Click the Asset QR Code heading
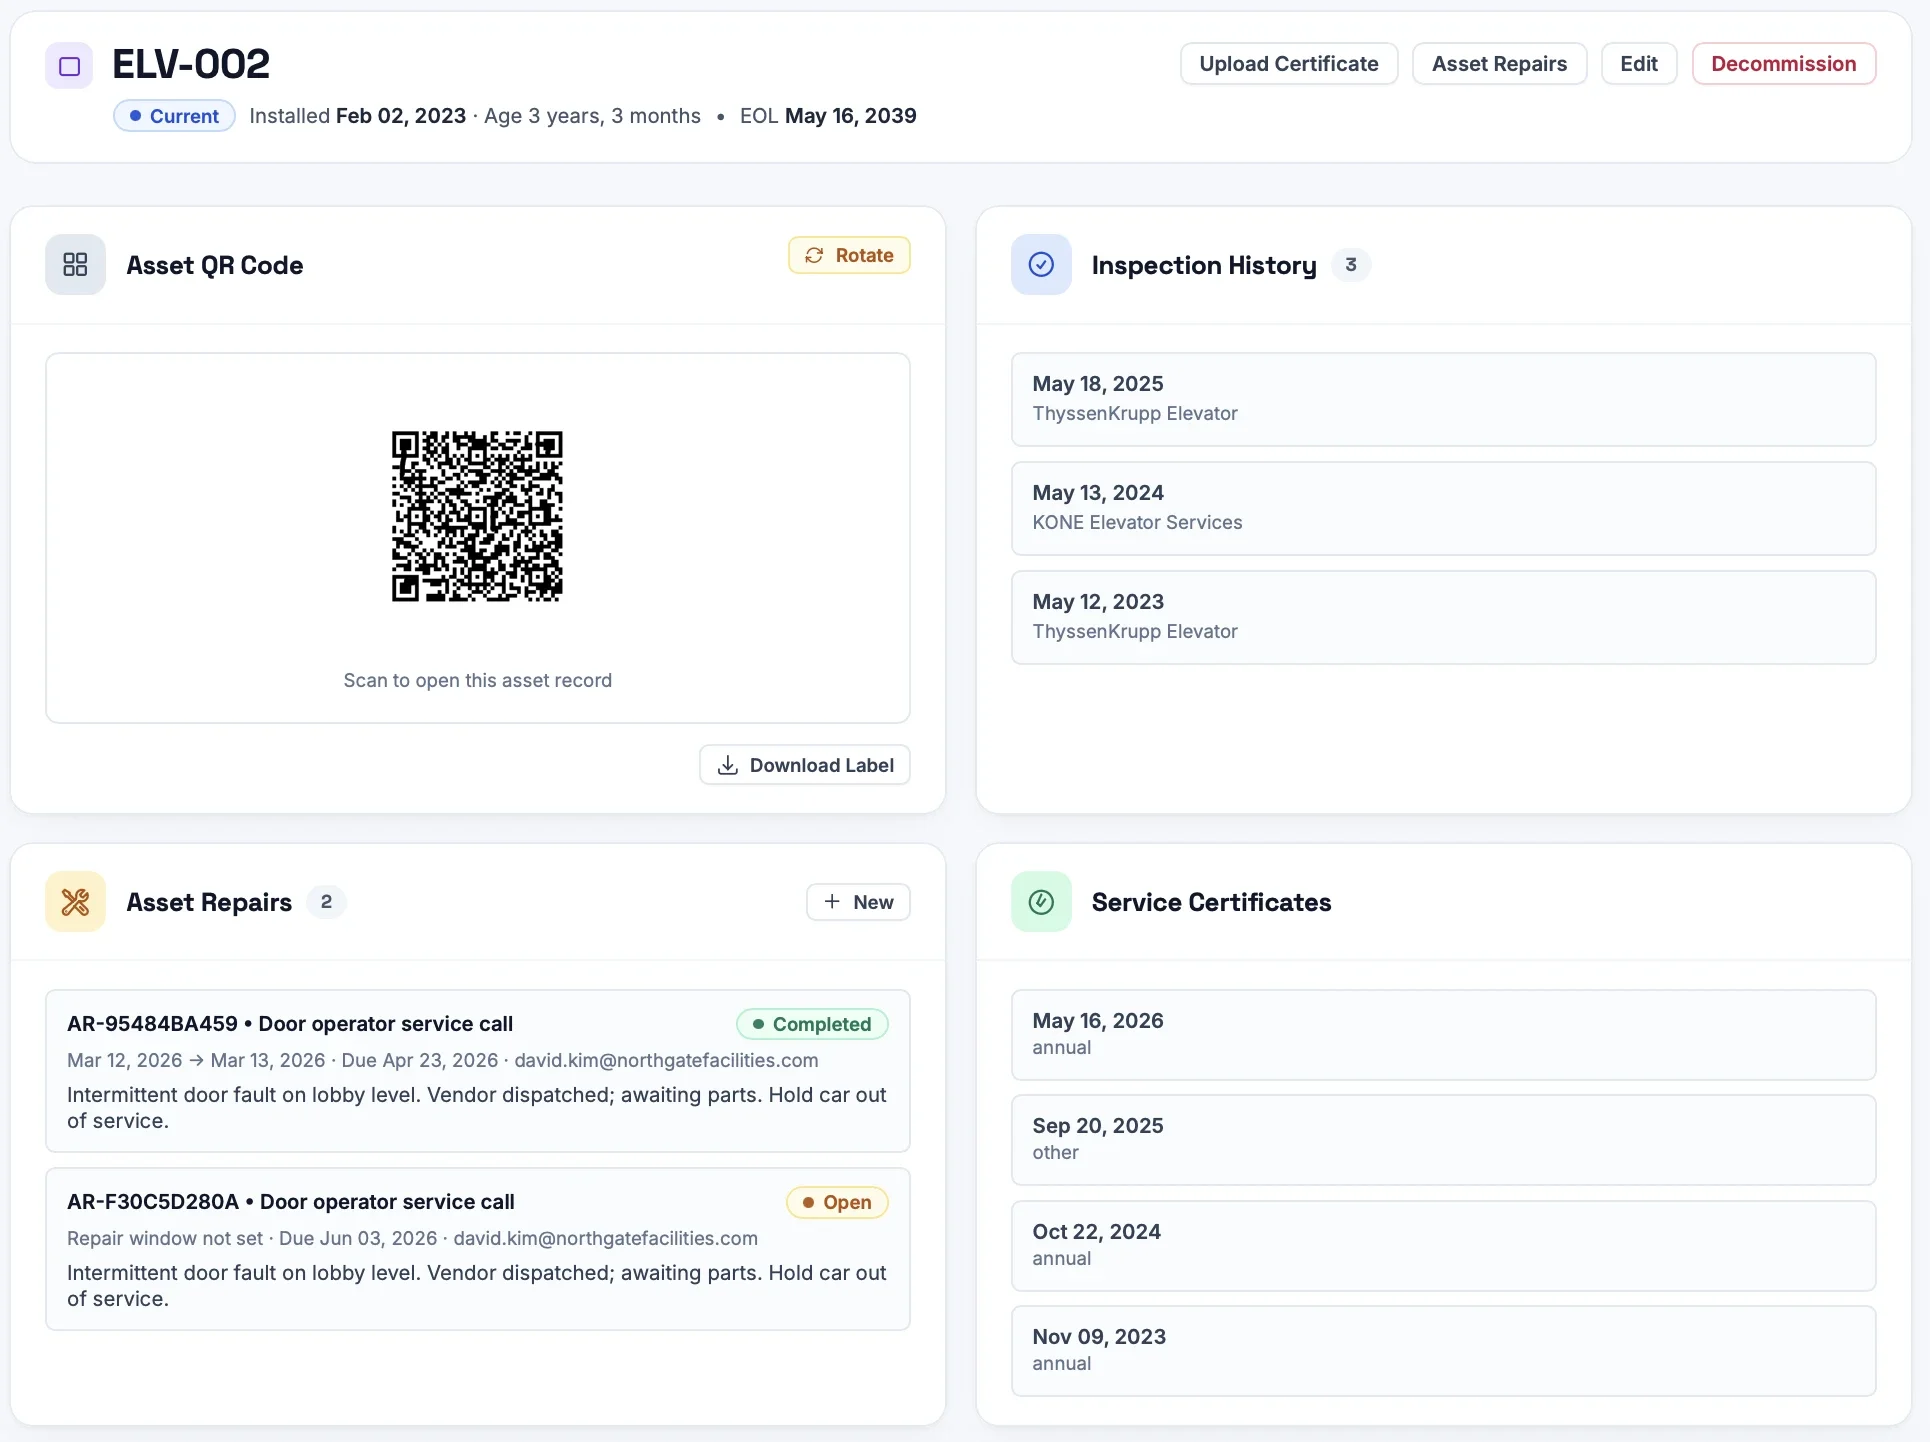The image size is (1930, 1442). (215, 265)
